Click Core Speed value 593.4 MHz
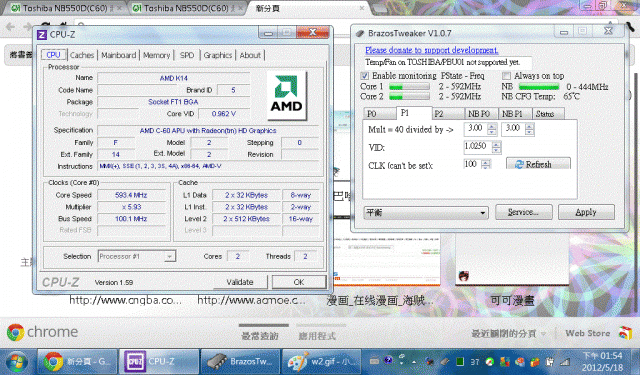This screenshot has width=640, height=375. [131, 195]
